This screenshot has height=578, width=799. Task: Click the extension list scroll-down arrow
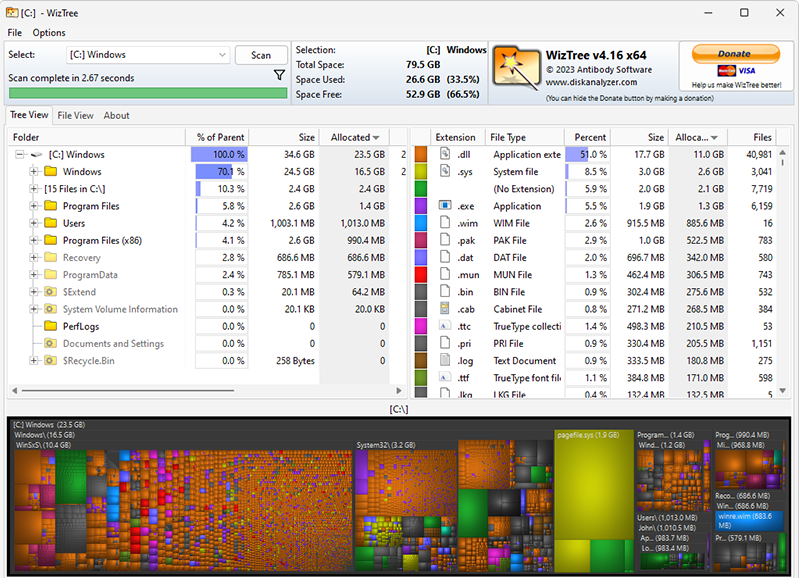click(783, 390)
